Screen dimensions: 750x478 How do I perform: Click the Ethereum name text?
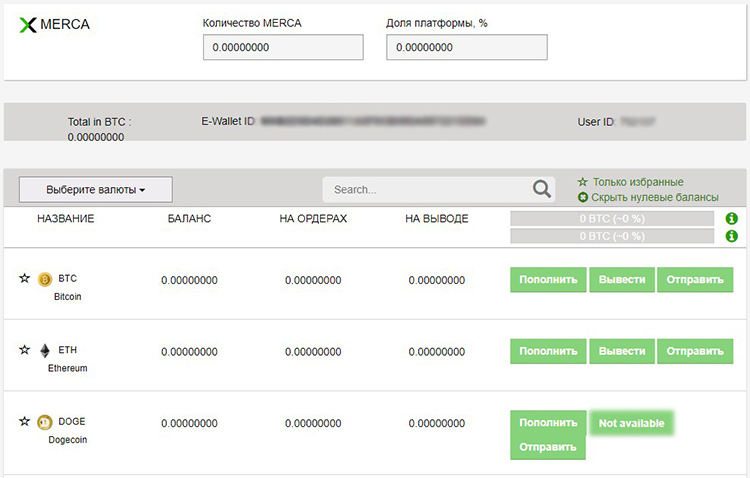point(67,368)
